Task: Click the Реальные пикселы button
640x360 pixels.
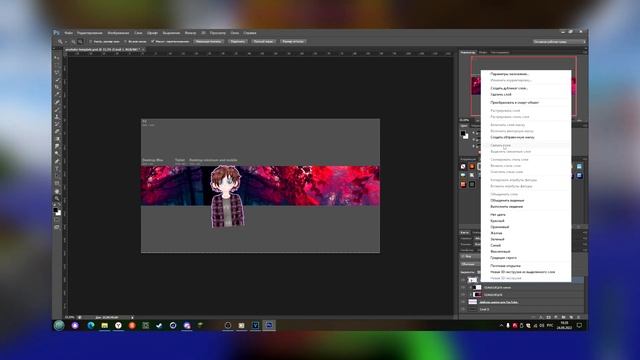Action: coord(208,42)
